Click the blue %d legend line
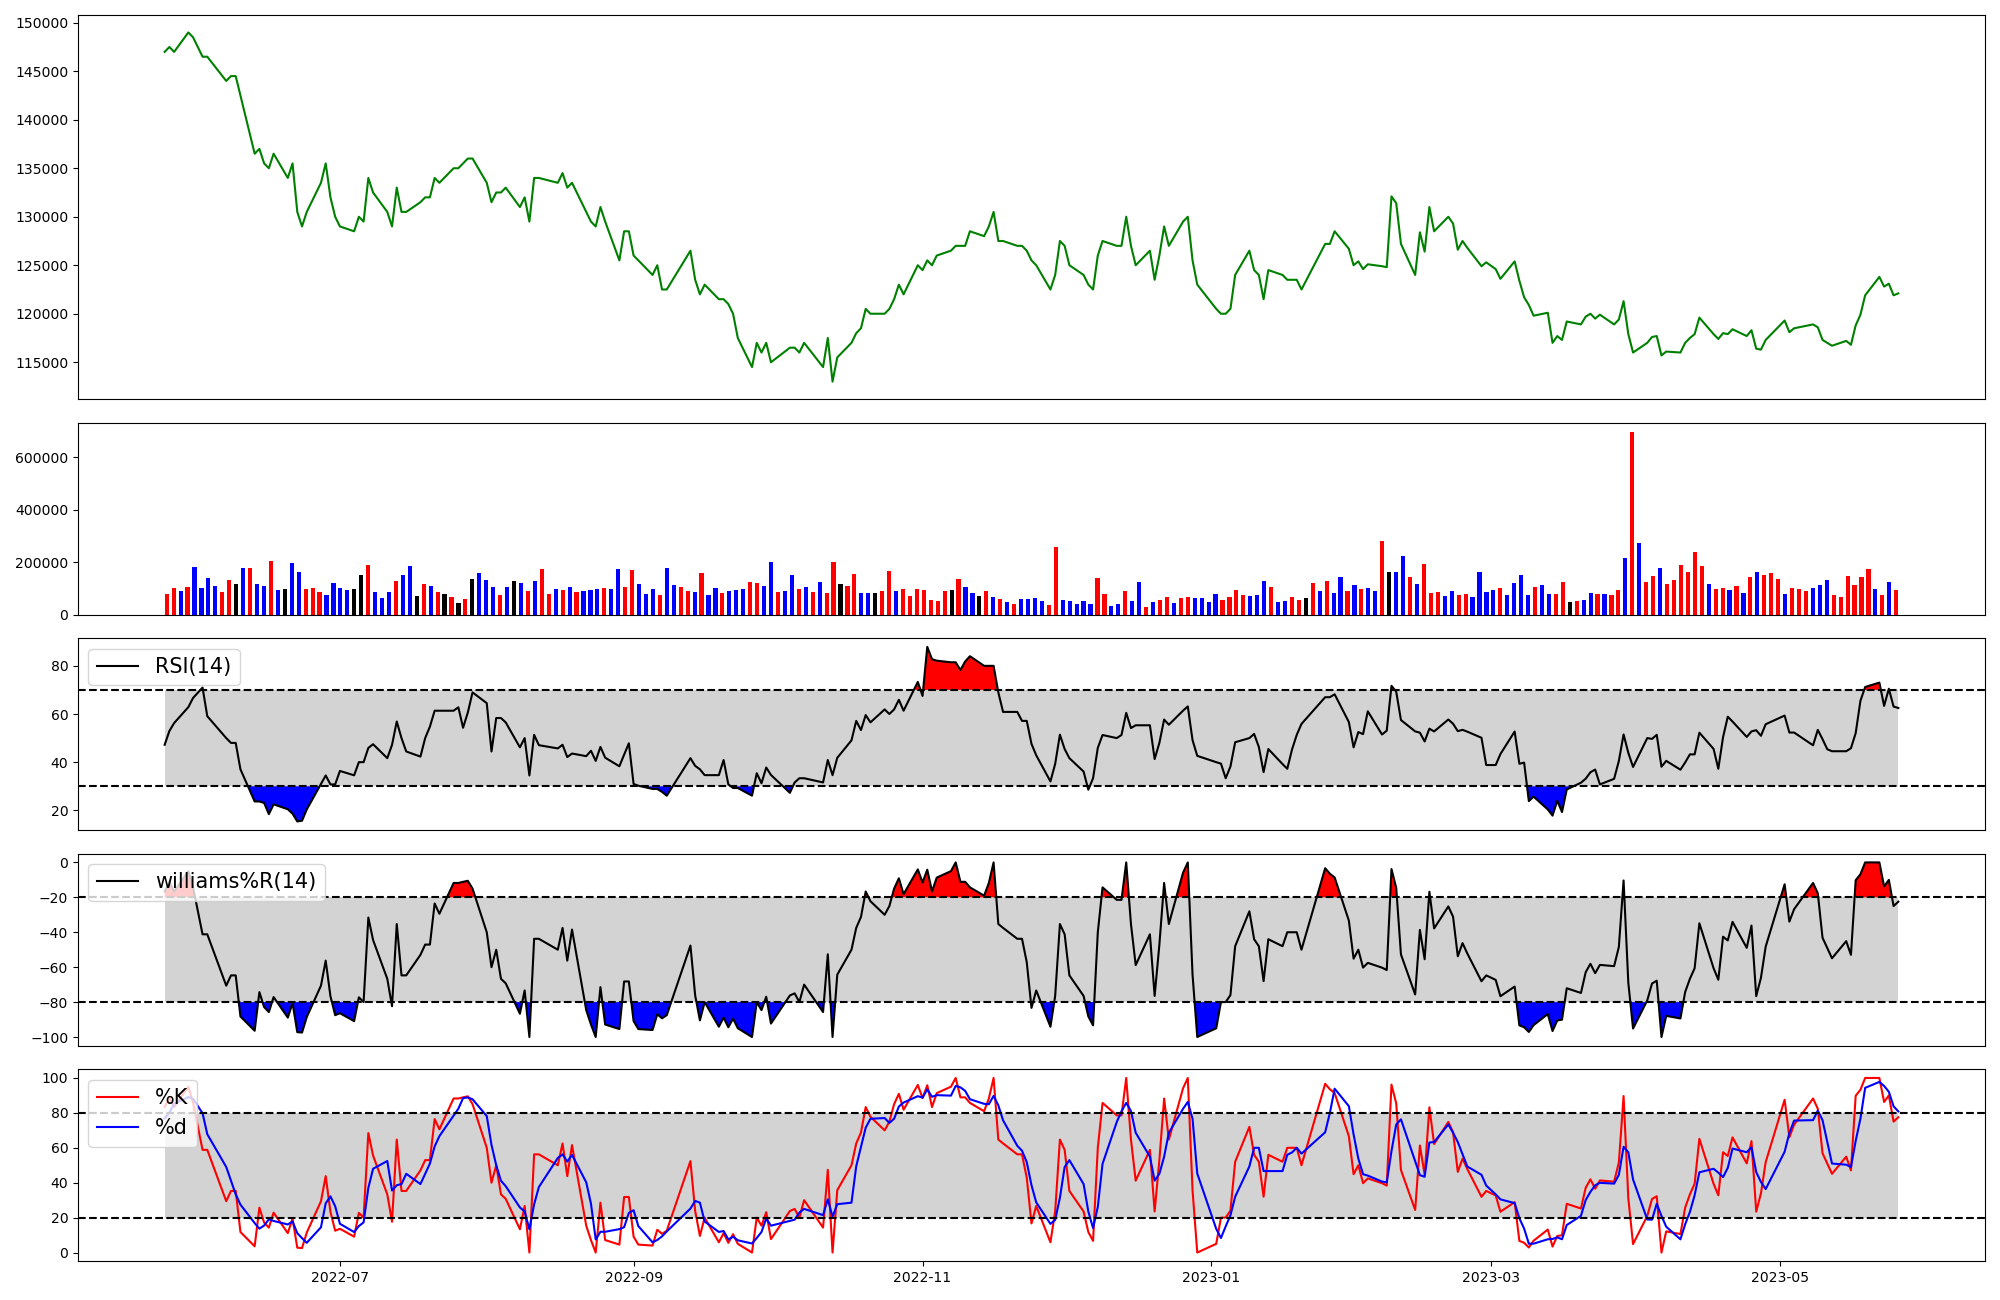Screen dimensions: 2000x1300 (118, 1127)
